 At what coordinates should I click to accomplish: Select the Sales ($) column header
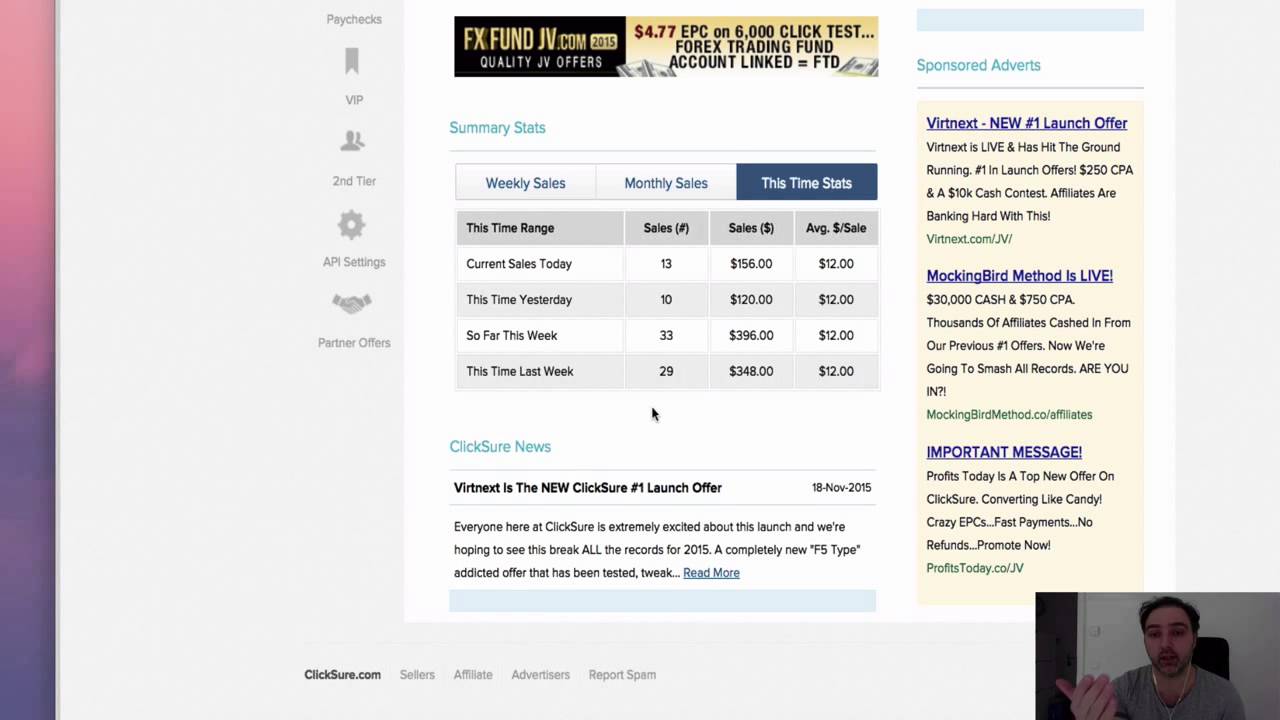(751, 228)
